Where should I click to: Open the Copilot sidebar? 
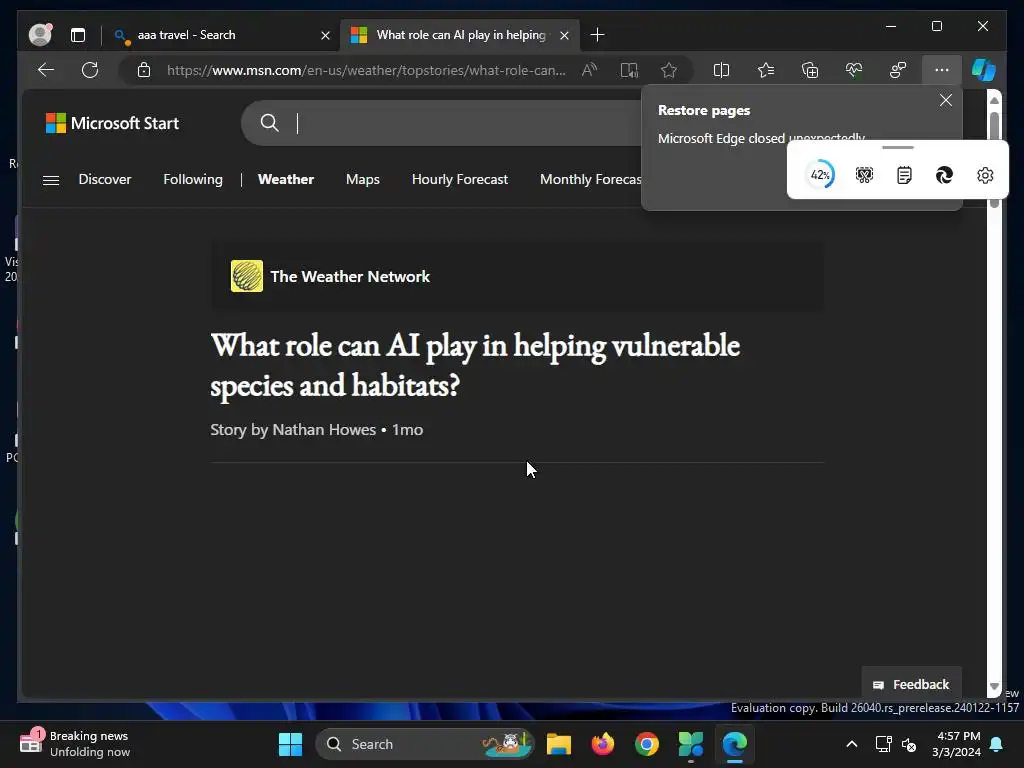click(984, 70)
